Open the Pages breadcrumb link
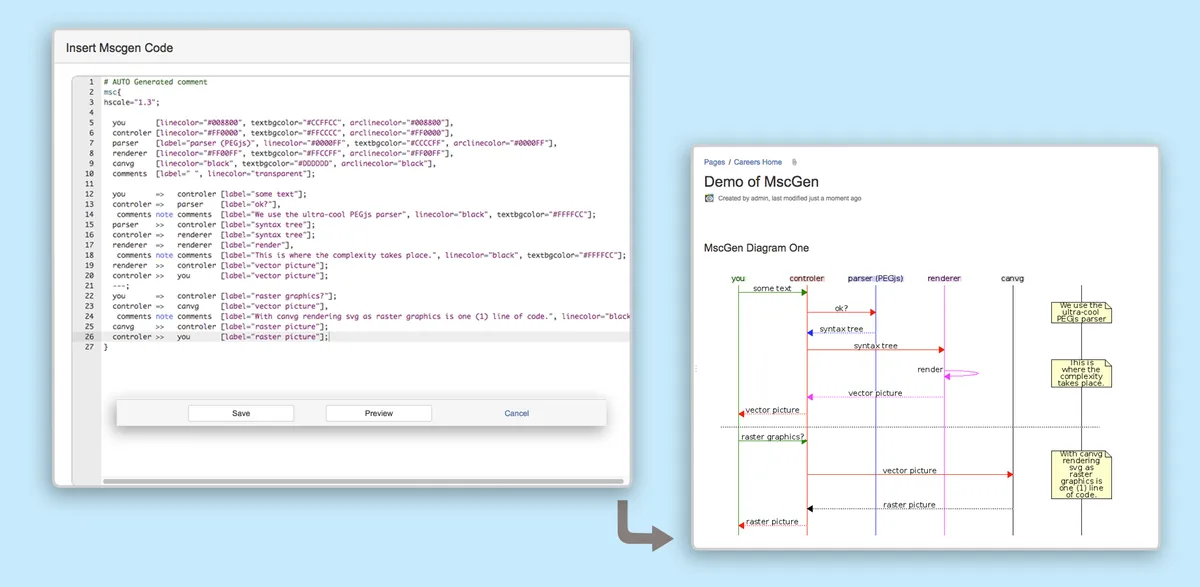 pos(714,162)
